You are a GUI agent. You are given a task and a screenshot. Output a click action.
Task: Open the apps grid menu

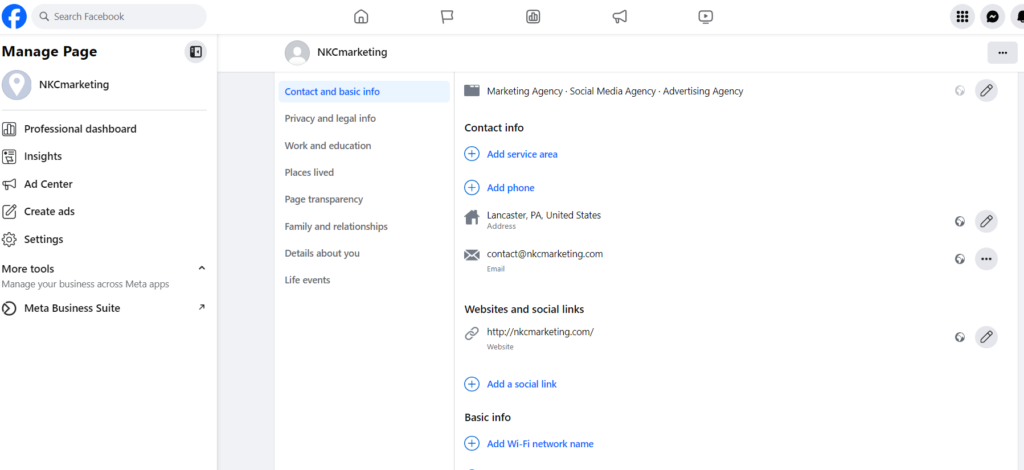click(962, 17)
